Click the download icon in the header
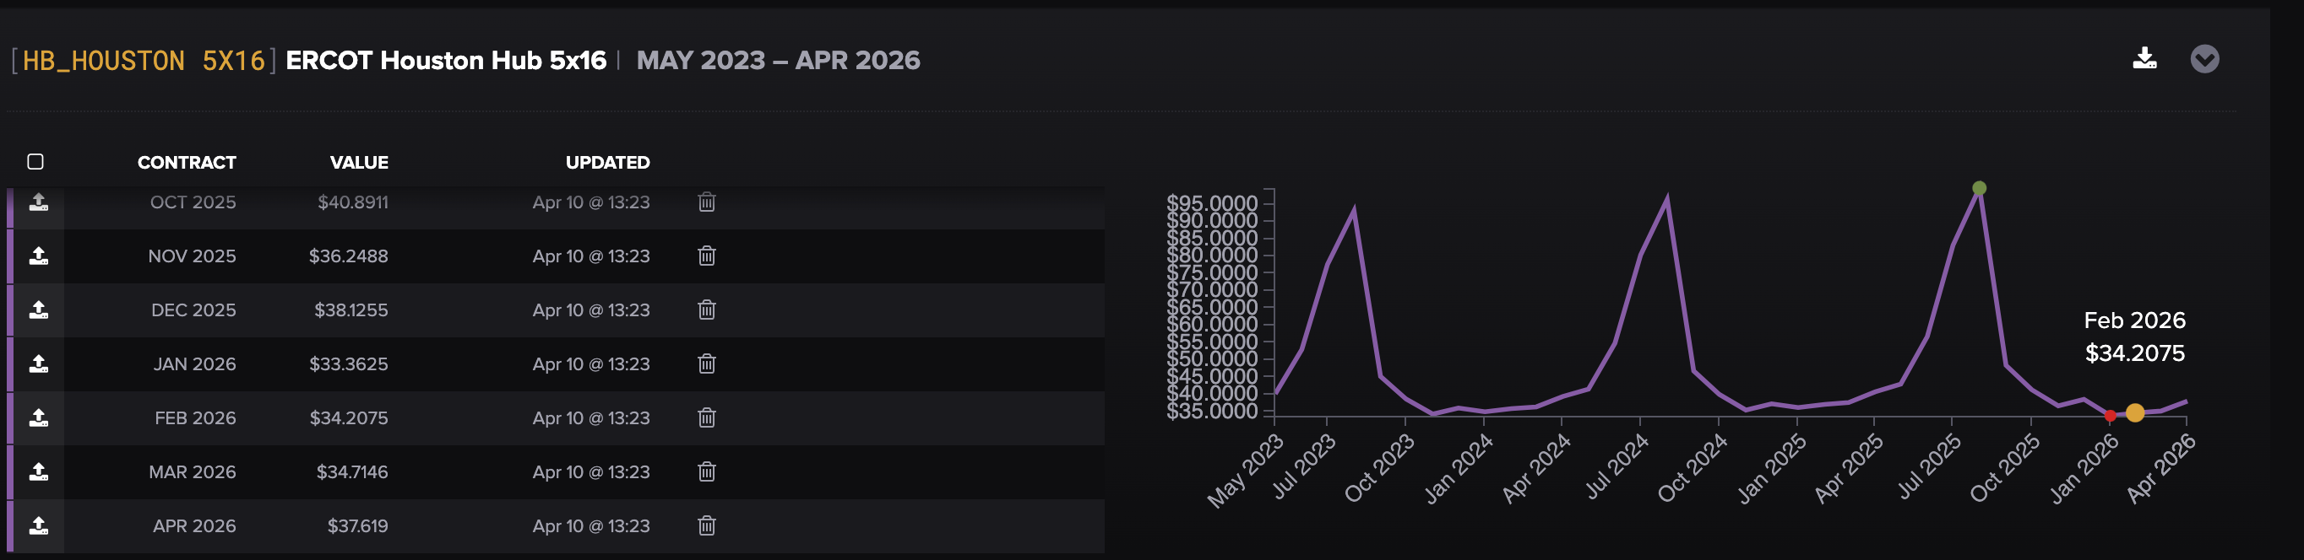 tap(2144, 59)
